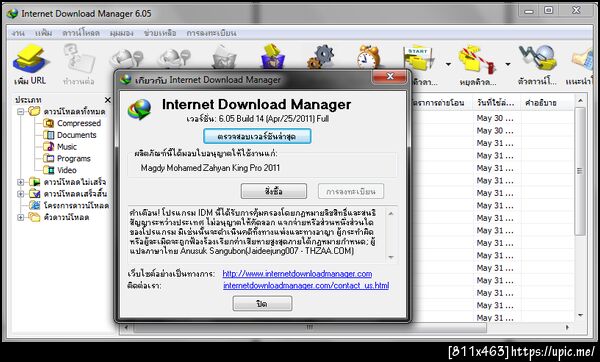Open the Stop Queue dropdown arrow
The image size is (600, 362).
click(508, 64)
